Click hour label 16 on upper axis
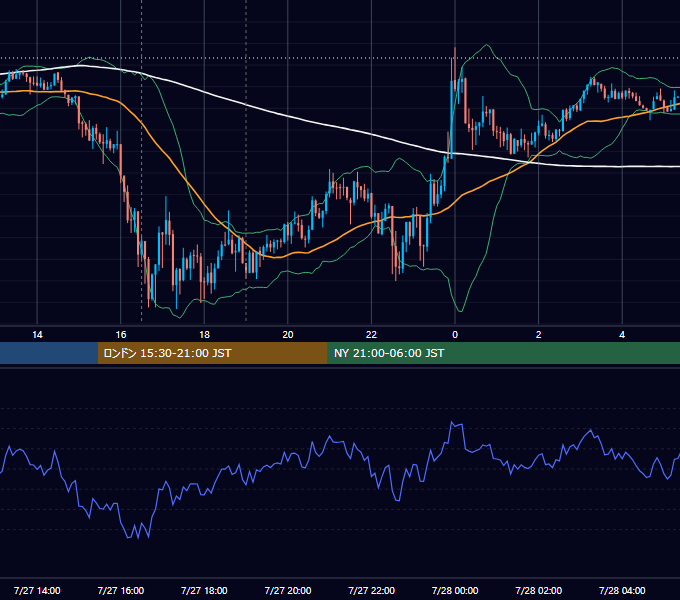The width and height of the screenshot is (680, 600). (x=121, y=335)
